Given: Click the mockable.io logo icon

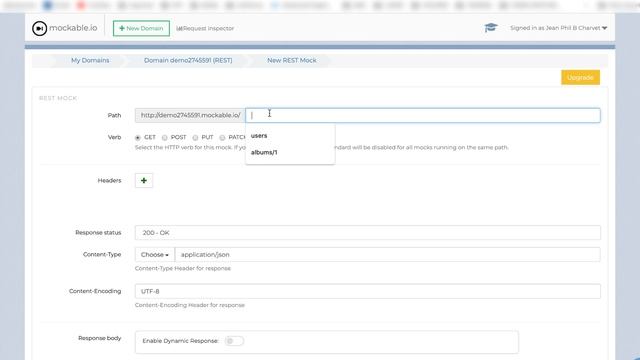Looking at the screenshot, I should (x=40, y=28).
